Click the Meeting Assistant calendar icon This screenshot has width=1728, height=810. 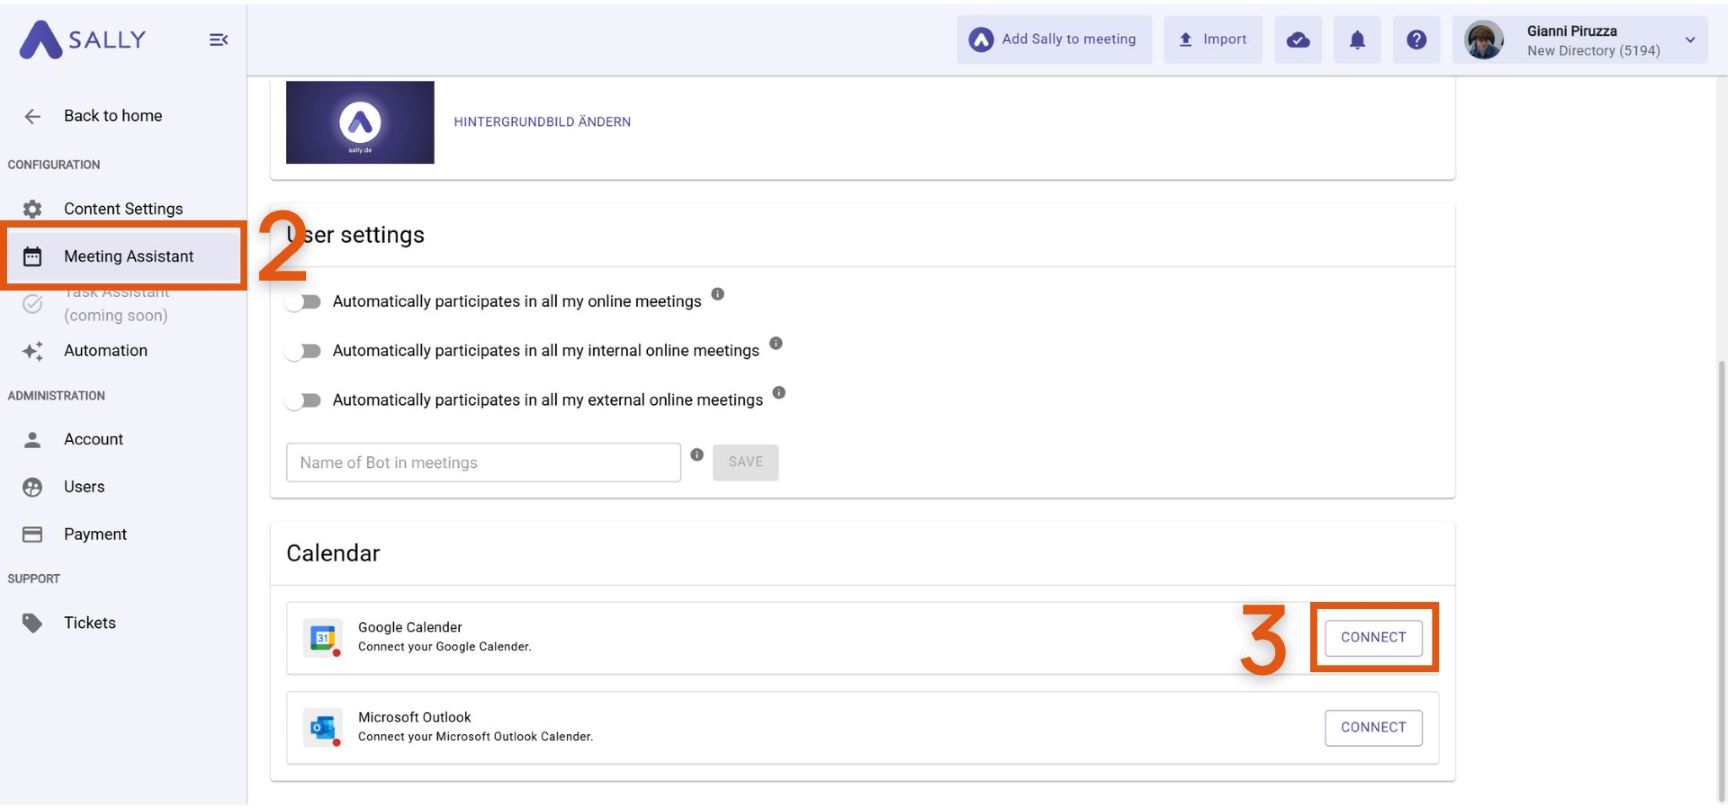[33, 257]
